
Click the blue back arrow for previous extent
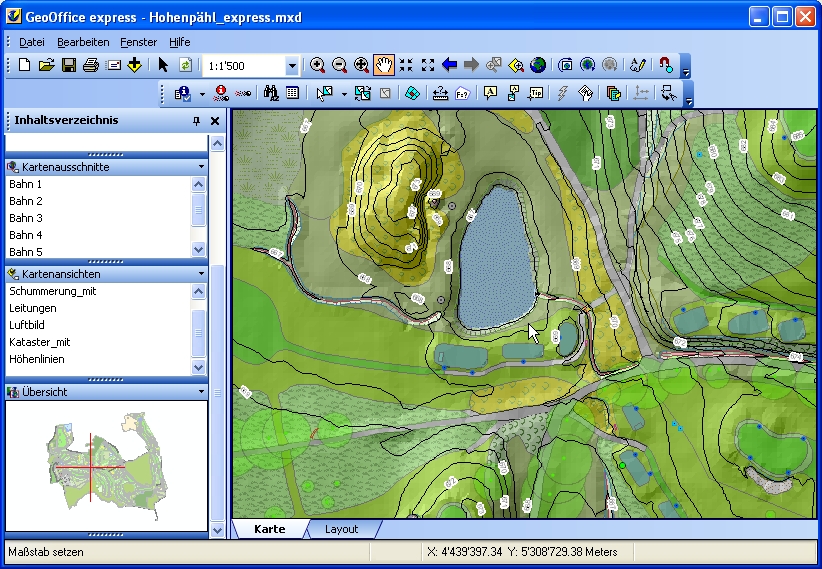[449, 65]
